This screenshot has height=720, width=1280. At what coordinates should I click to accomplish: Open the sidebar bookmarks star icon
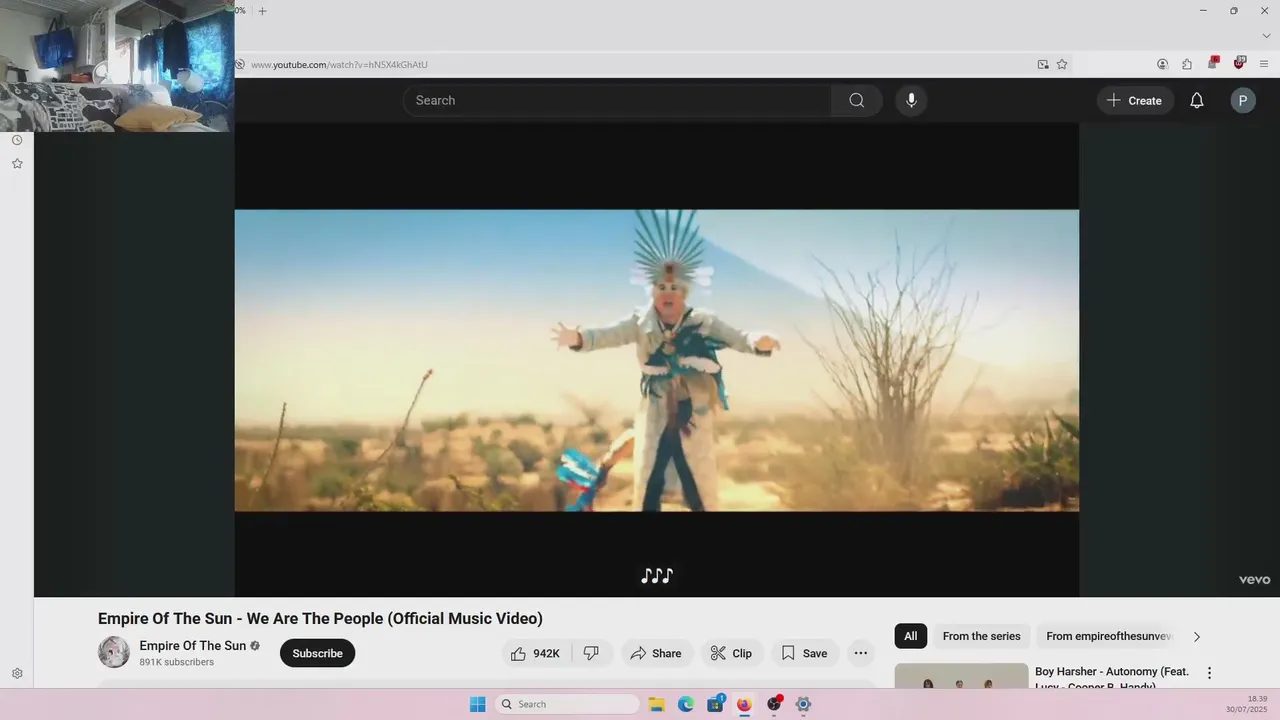(17, 163)
